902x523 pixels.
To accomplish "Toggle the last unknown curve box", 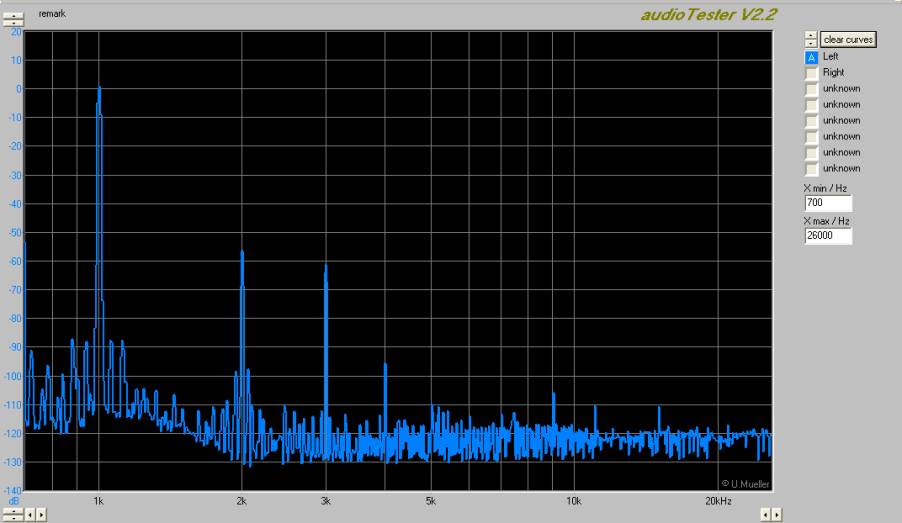I will pos(811,169).
